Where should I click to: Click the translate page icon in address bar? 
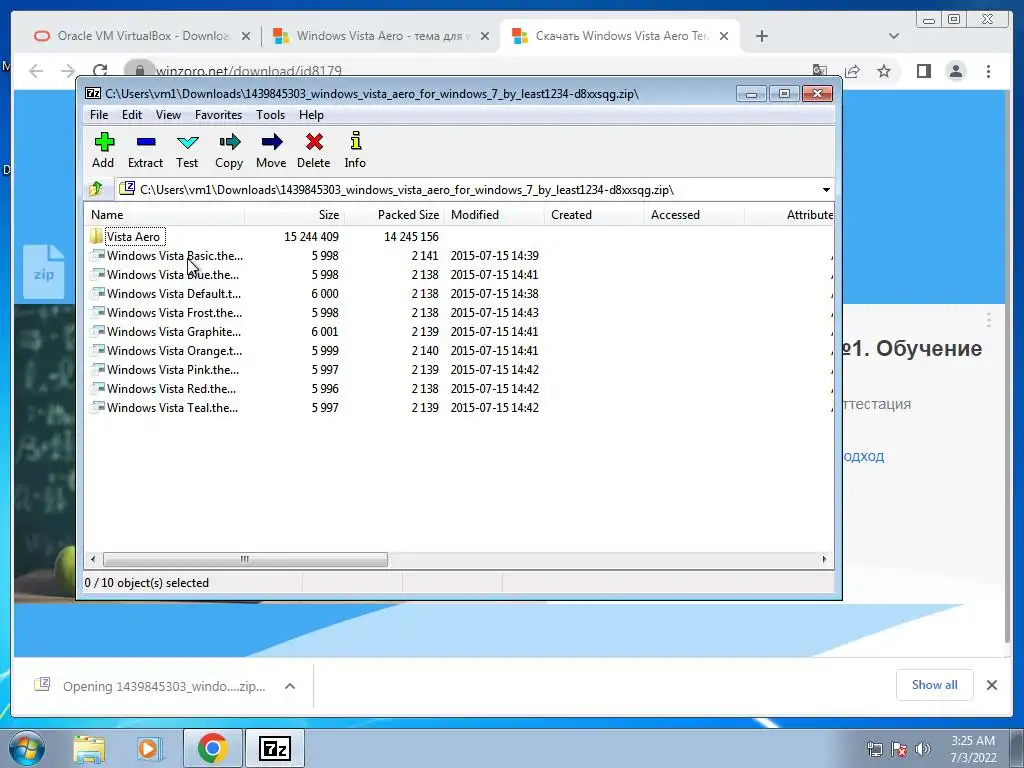tap(820, 71)
